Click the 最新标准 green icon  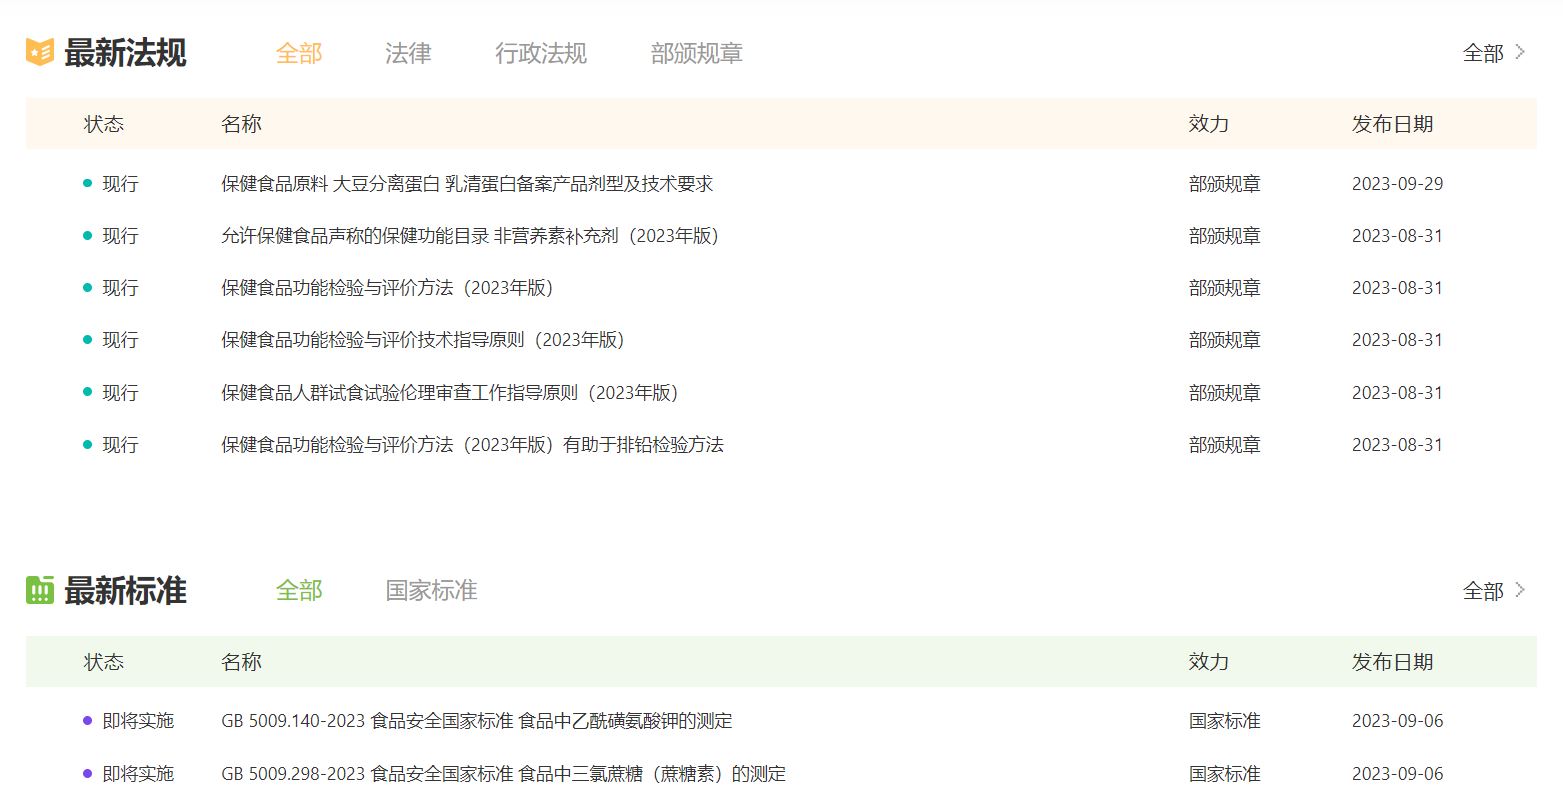point(40,590)
